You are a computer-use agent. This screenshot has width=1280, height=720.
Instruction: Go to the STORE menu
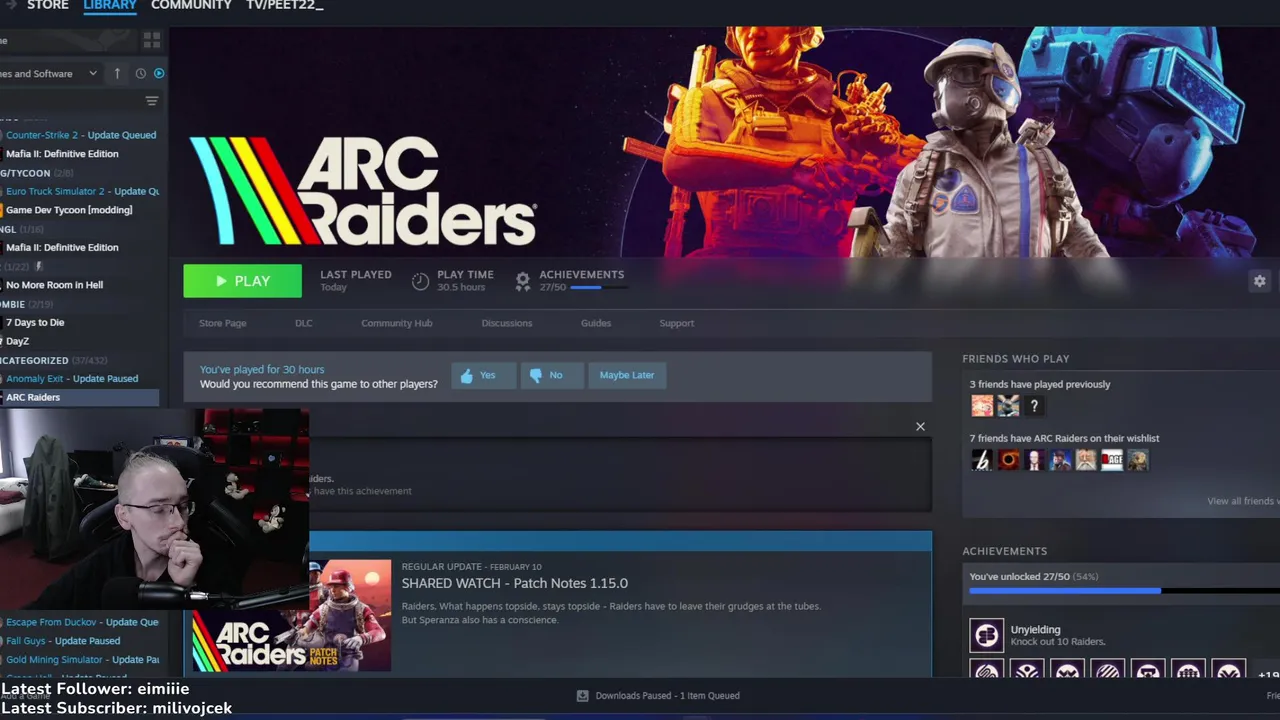pos(48,5)
